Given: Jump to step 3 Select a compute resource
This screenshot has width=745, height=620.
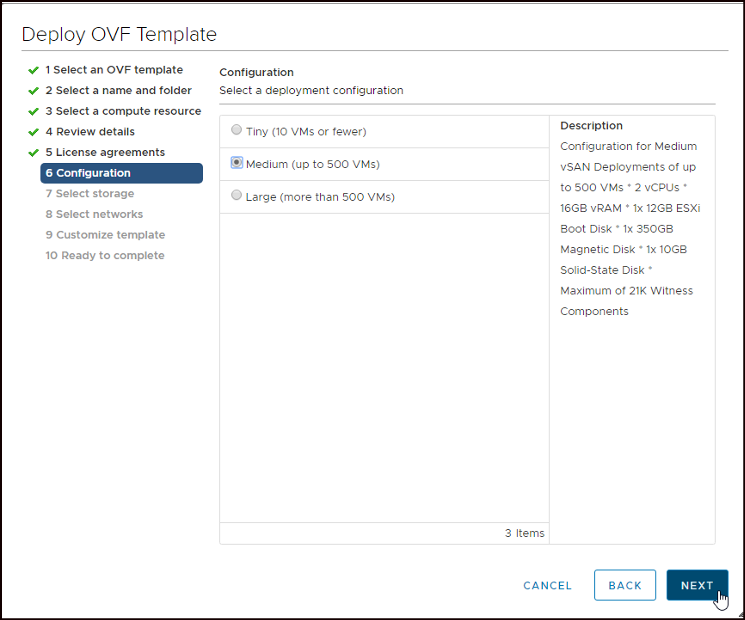Looking at the screenshot, I should (x=123, y=111).
